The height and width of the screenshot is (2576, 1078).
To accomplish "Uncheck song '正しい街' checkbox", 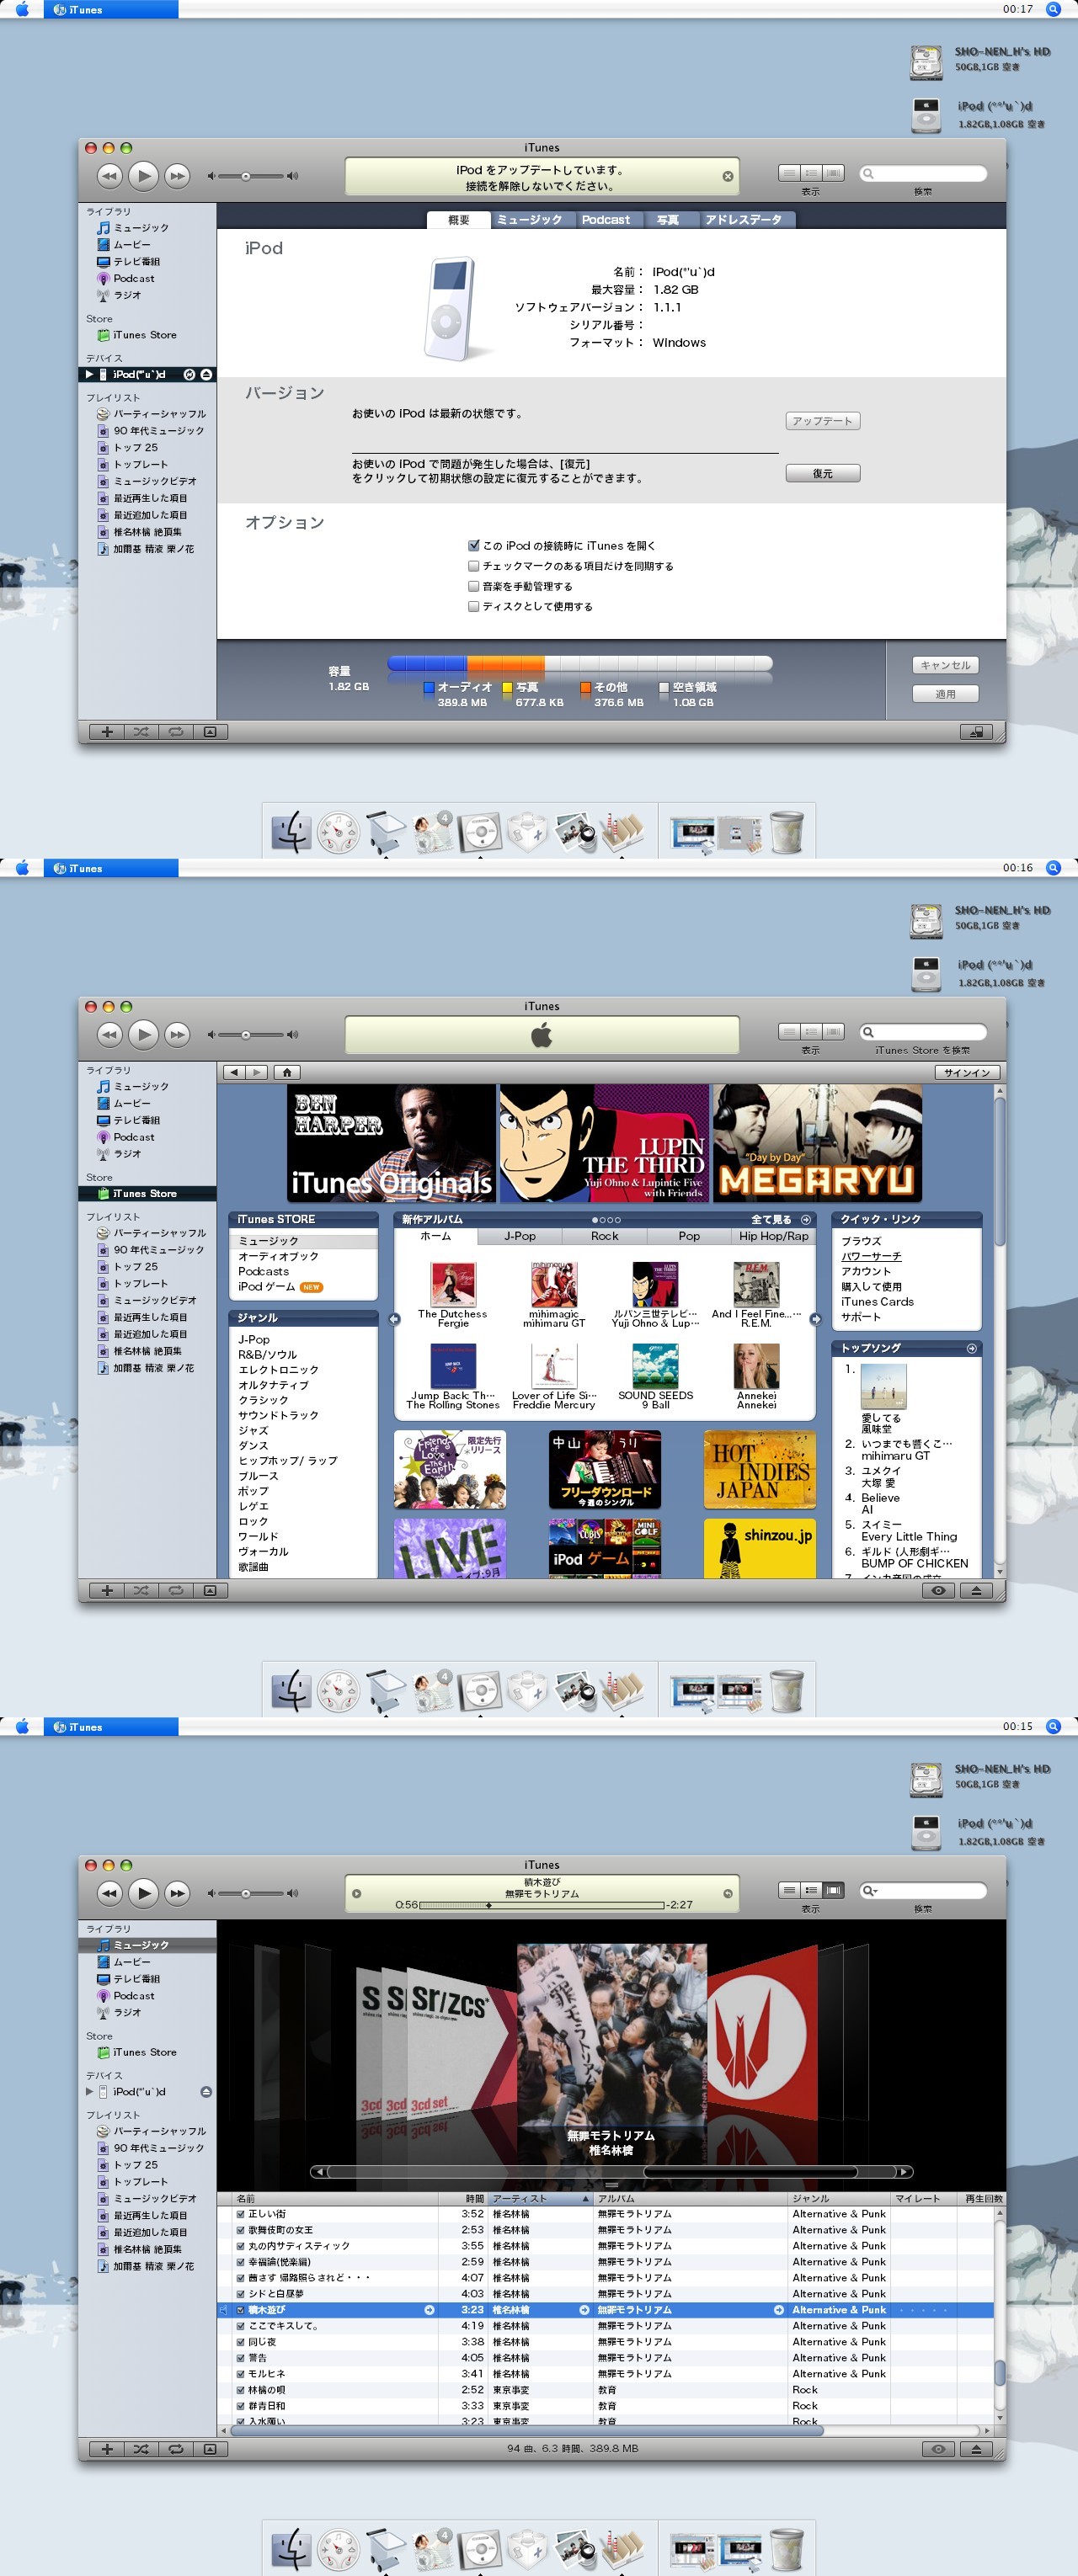I will (x=241, y=2214).
